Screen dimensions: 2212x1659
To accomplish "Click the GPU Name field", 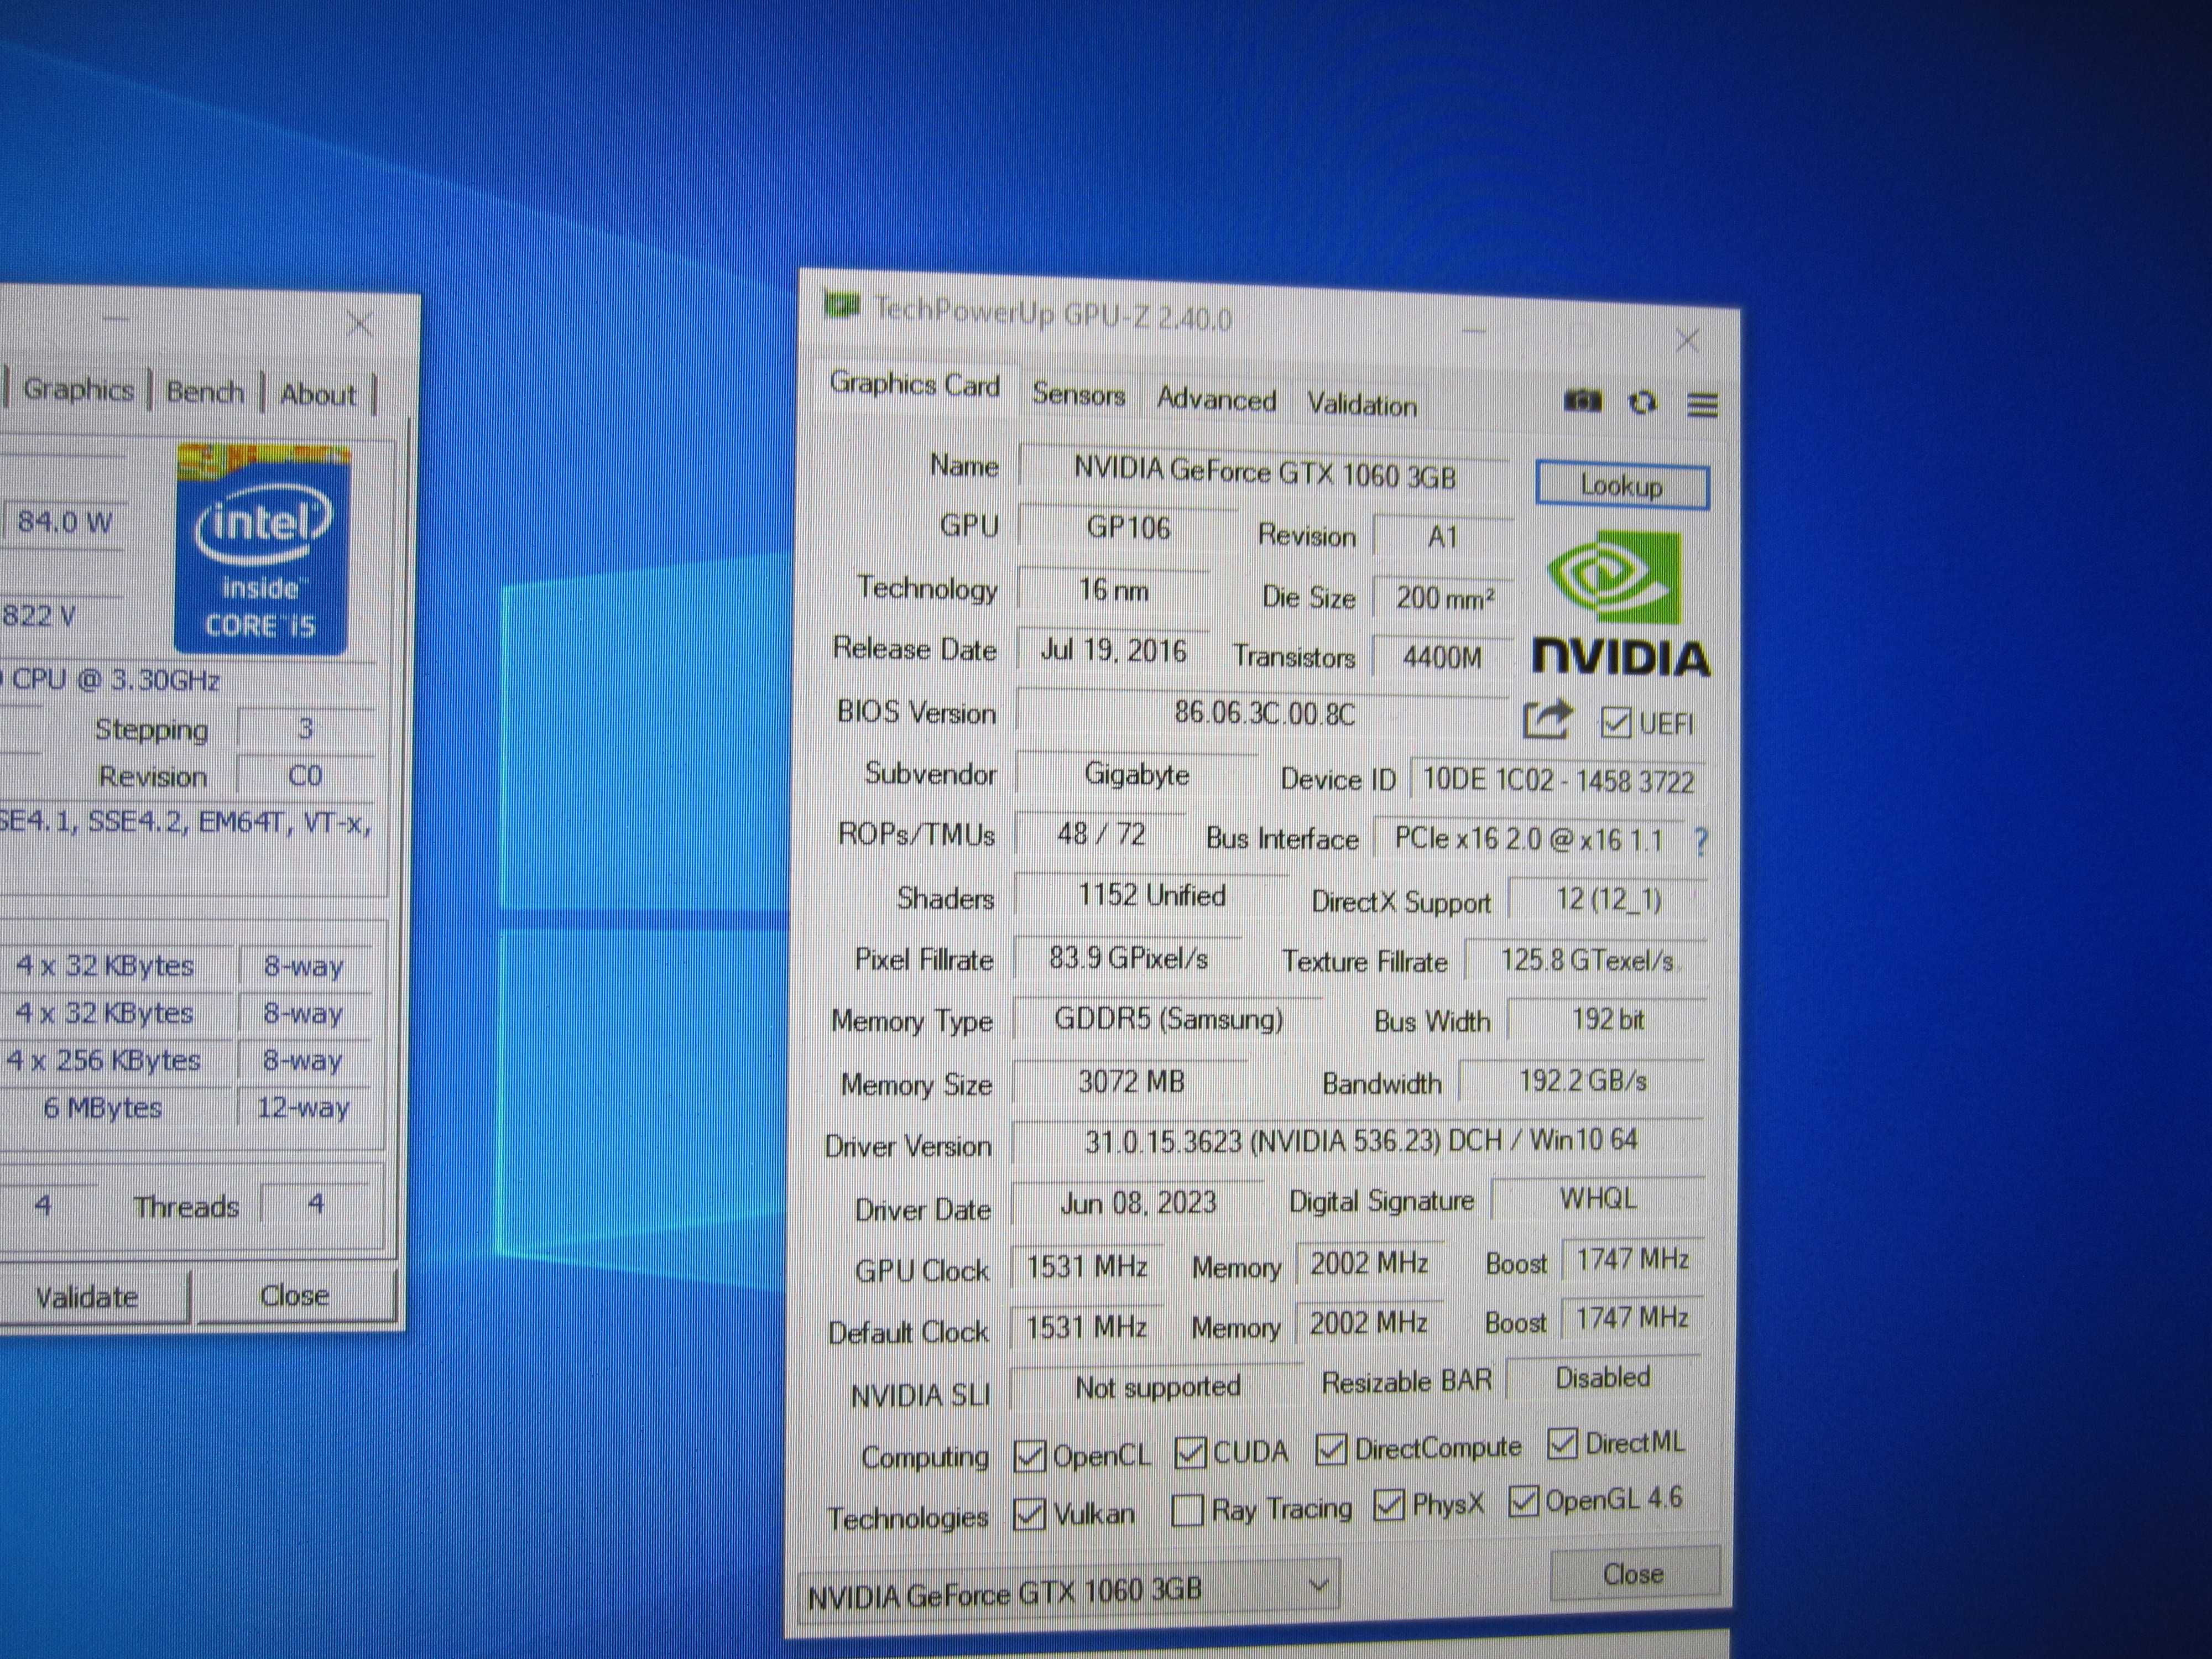I will tap(1265, 472).
